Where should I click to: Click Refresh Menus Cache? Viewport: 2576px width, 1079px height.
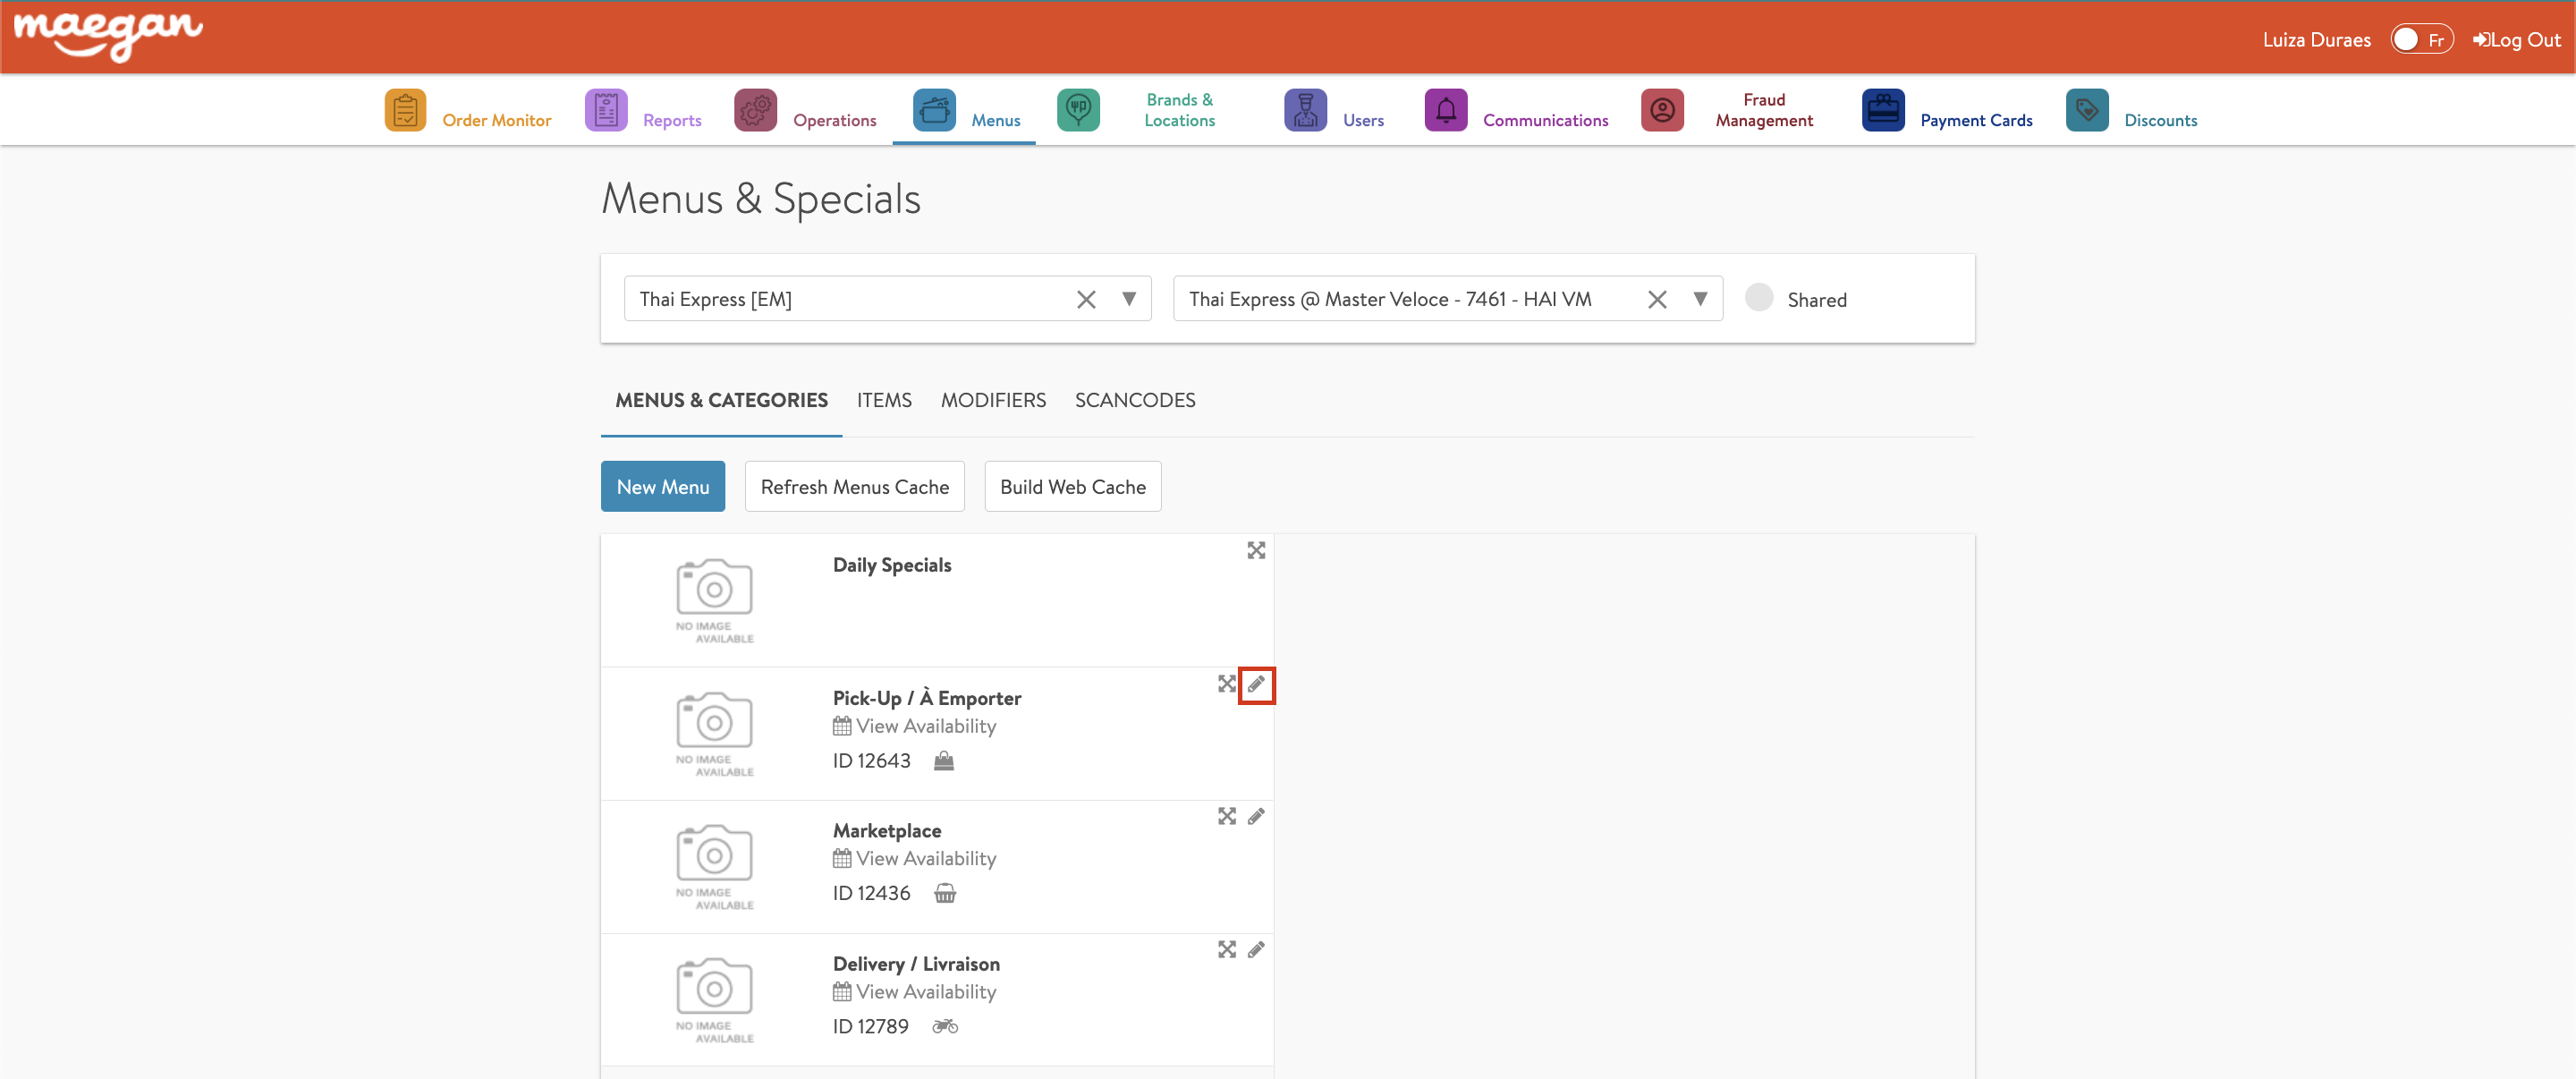tap(854, 486)
